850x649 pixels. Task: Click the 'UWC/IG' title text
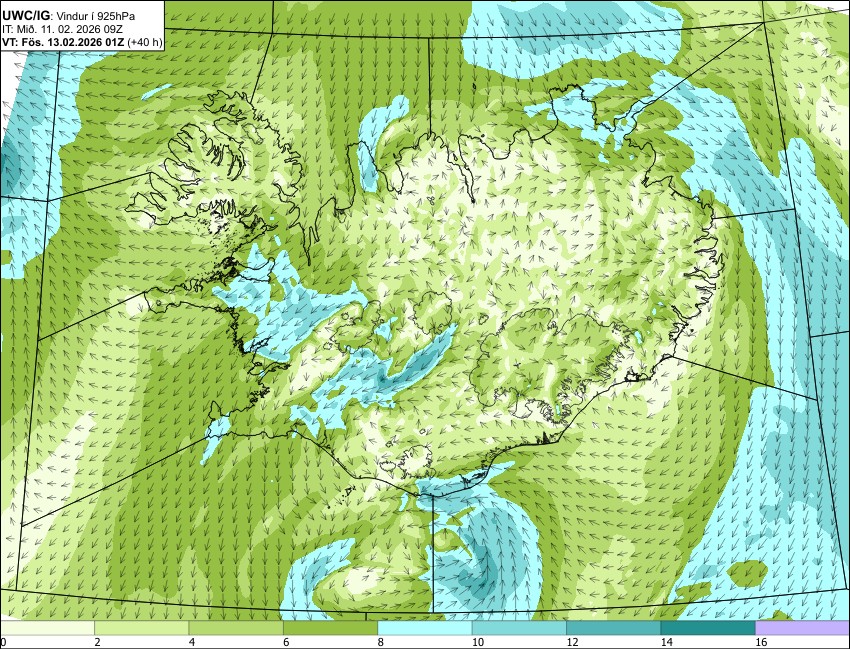(25, 16)
